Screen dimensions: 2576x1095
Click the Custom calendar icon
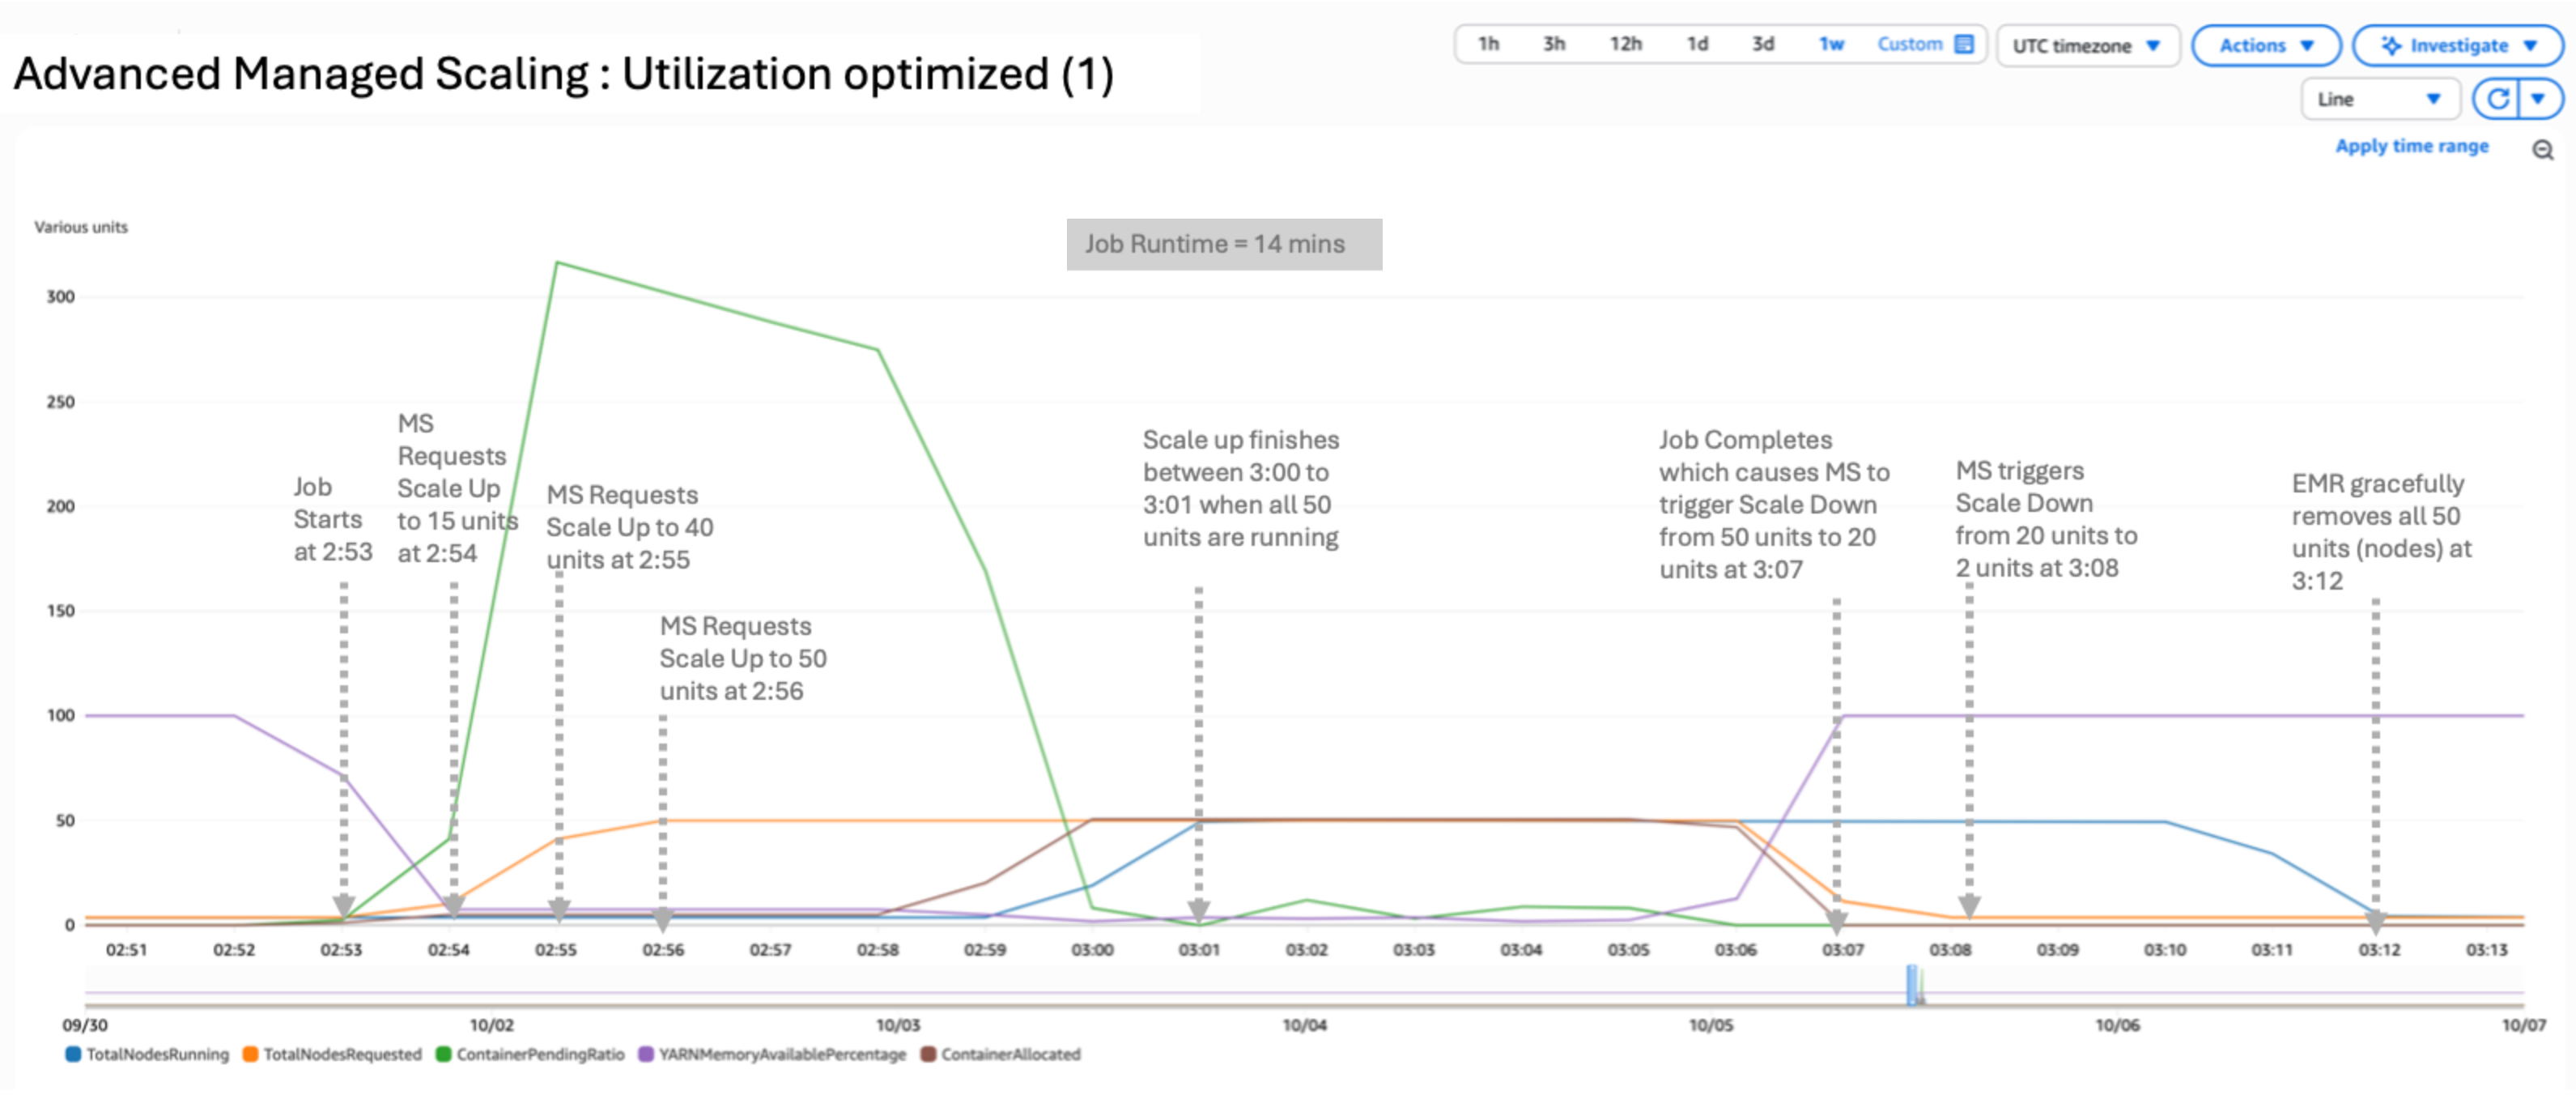point(1964,44)
